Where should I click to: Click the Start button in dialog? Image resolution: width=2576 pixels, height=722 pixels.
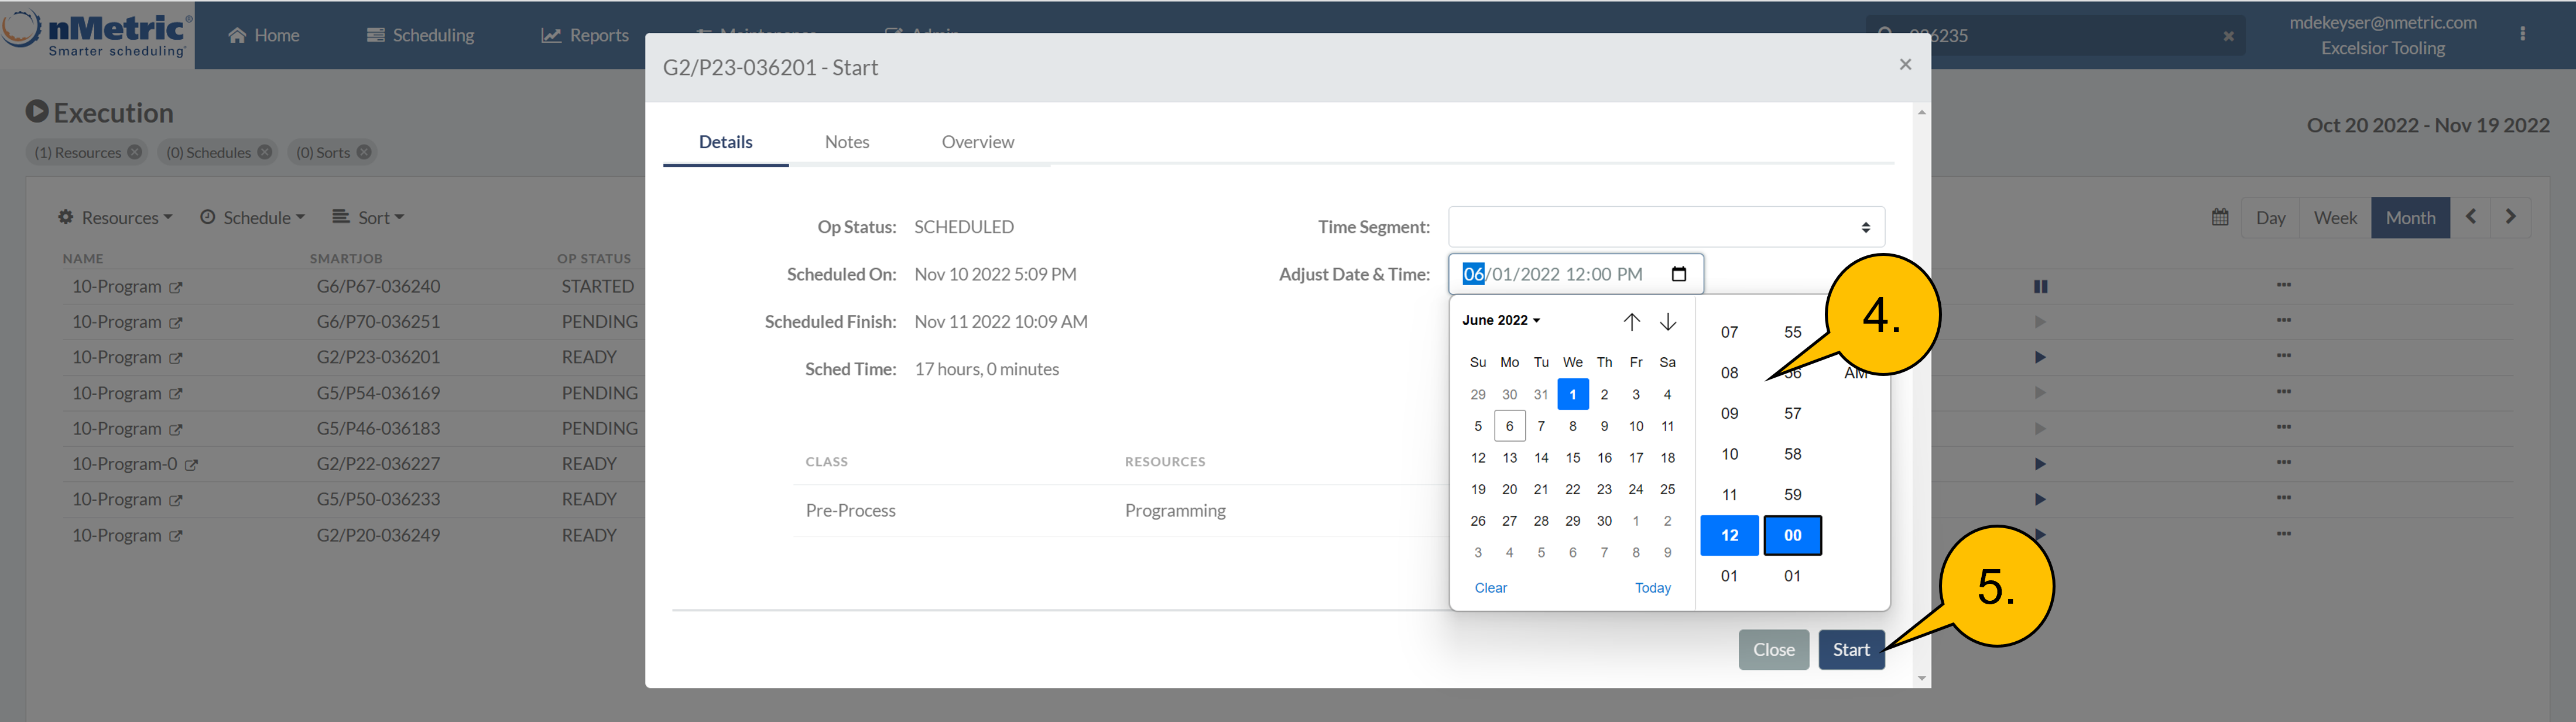tap(1850, 649)
